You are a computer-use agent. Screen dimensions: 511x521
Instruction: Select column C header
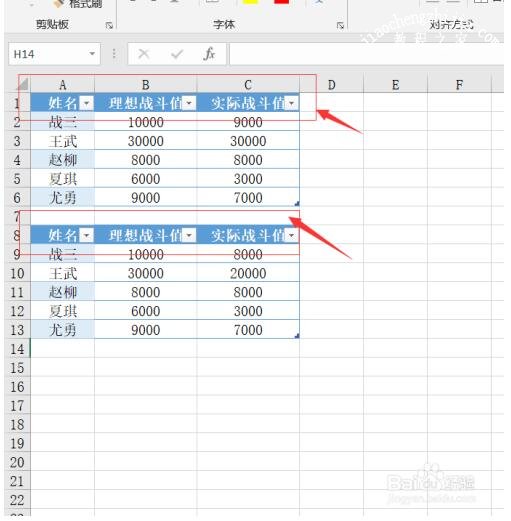[248, 85]
